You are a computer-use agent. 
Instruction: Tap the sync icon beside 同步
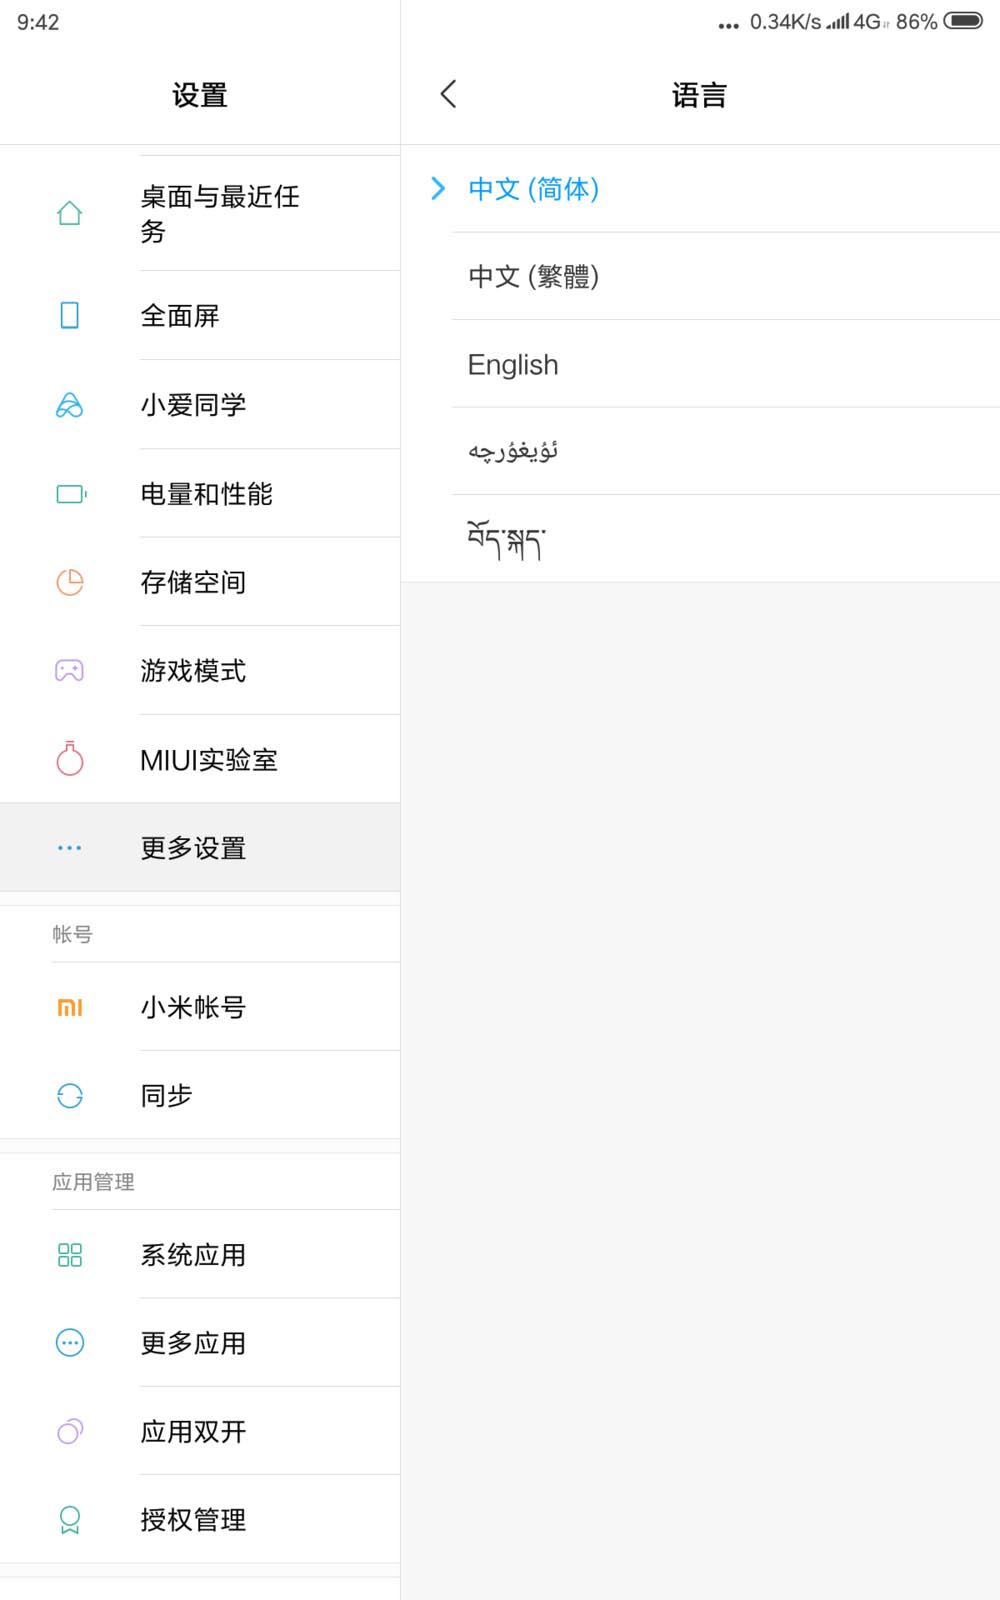coord(69,1096)
